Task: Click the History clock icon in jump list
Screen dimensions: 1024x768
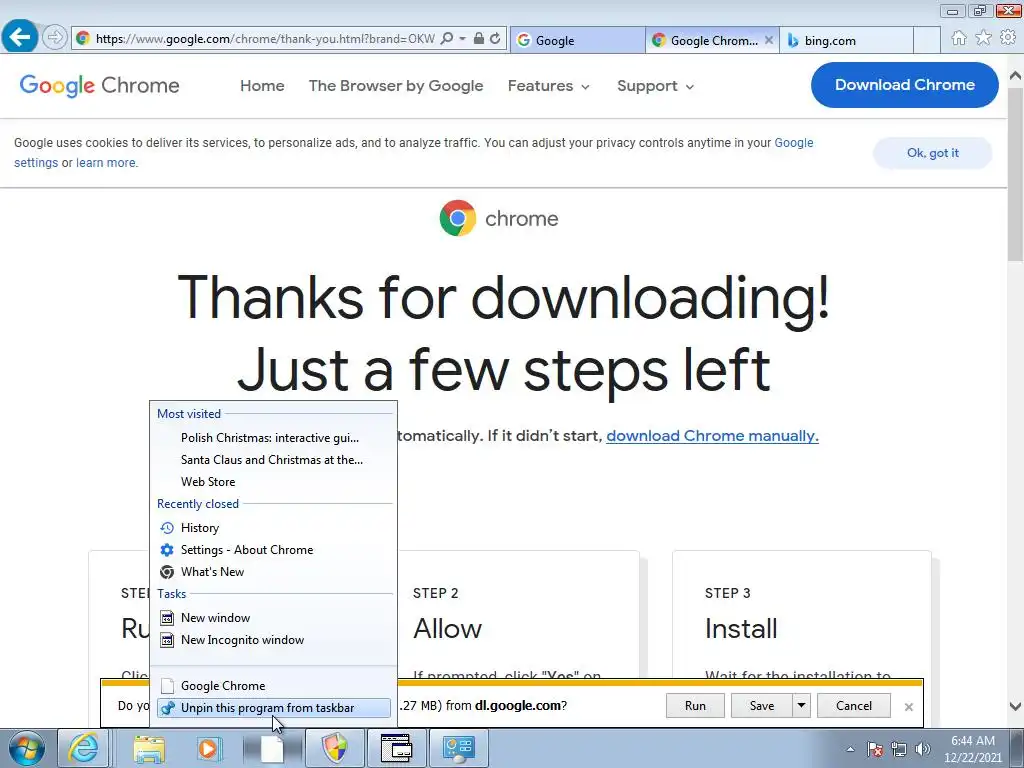Action: pyautogui.click(x=167, y=528)
